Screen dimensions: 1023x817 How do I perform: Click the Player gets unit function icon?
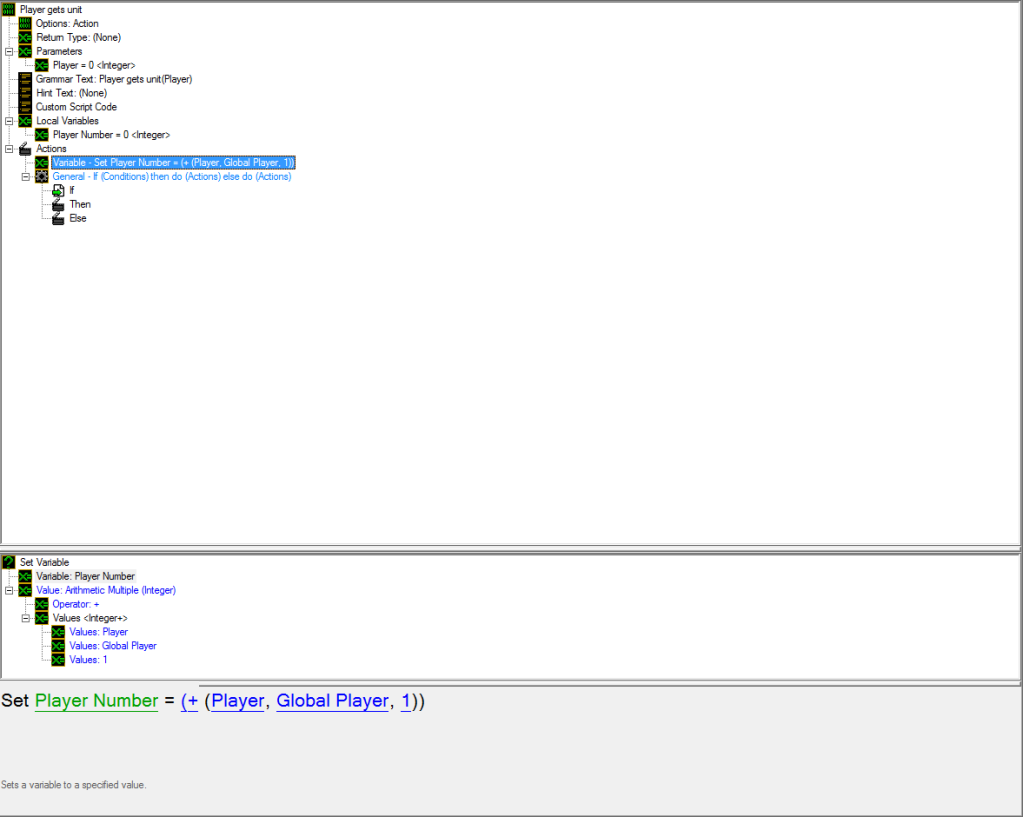pos(8,10)
